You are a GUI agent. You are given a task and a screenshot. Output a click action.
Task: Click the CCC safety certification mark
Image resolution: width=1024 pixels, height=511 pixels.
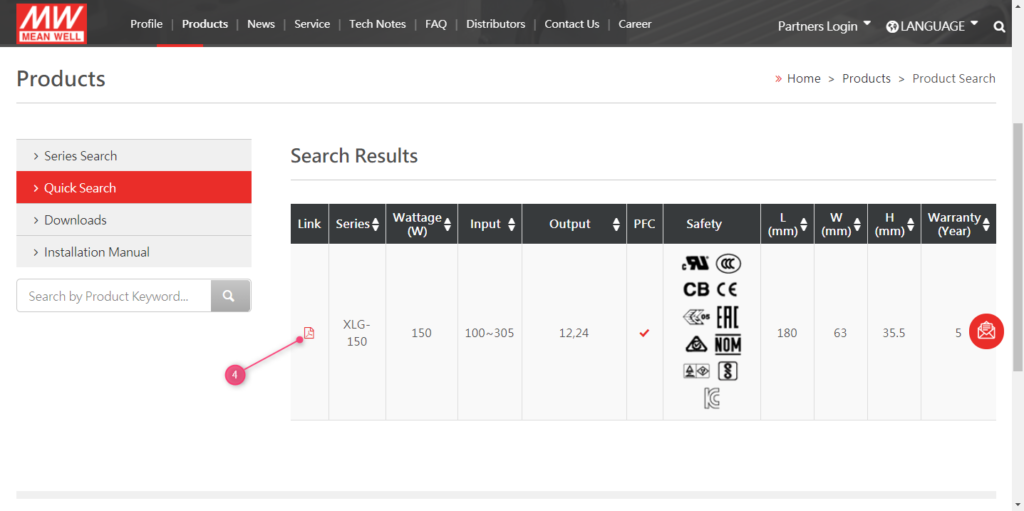[728, 264]
